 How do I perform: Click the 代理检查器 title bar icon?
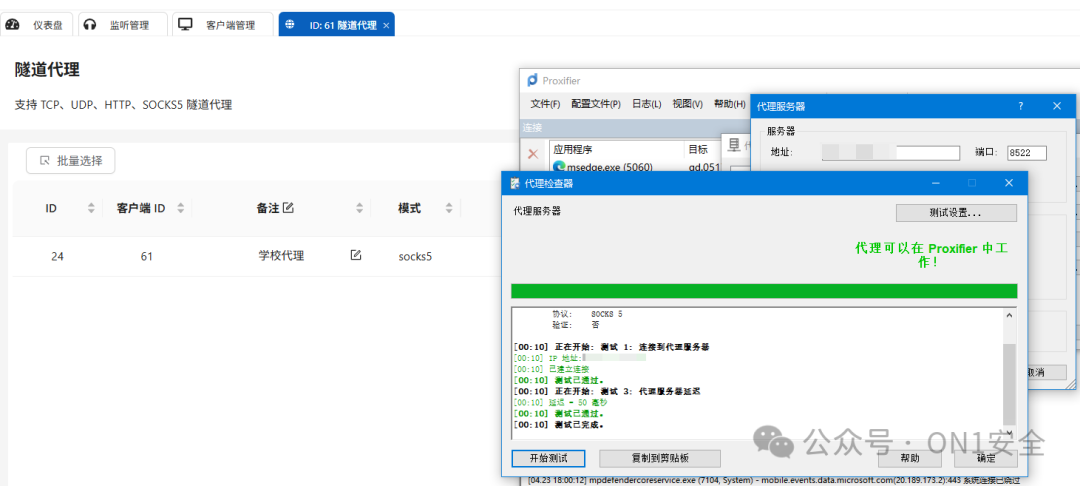click(514, 183)
